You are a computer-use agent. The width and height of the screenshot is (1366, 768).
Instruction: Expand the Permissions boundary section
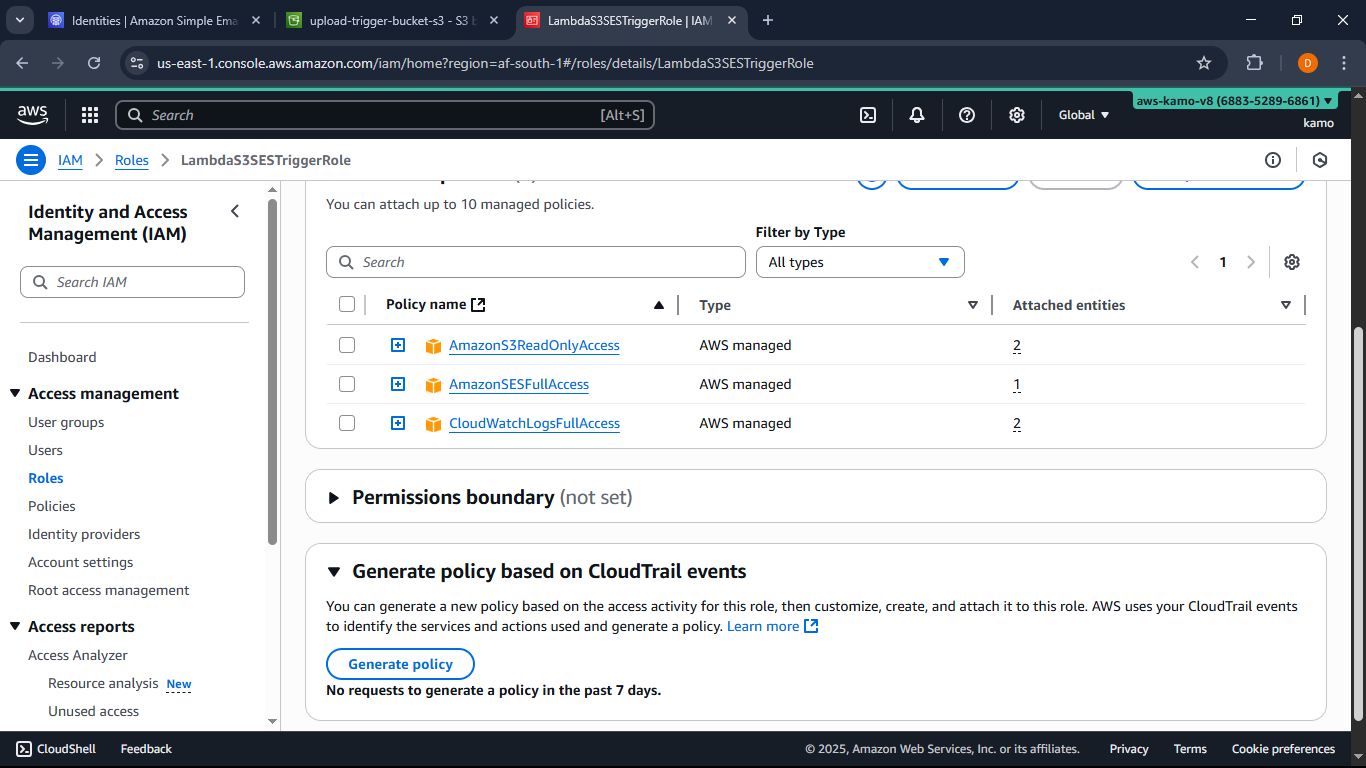click(x=334, y=498)
